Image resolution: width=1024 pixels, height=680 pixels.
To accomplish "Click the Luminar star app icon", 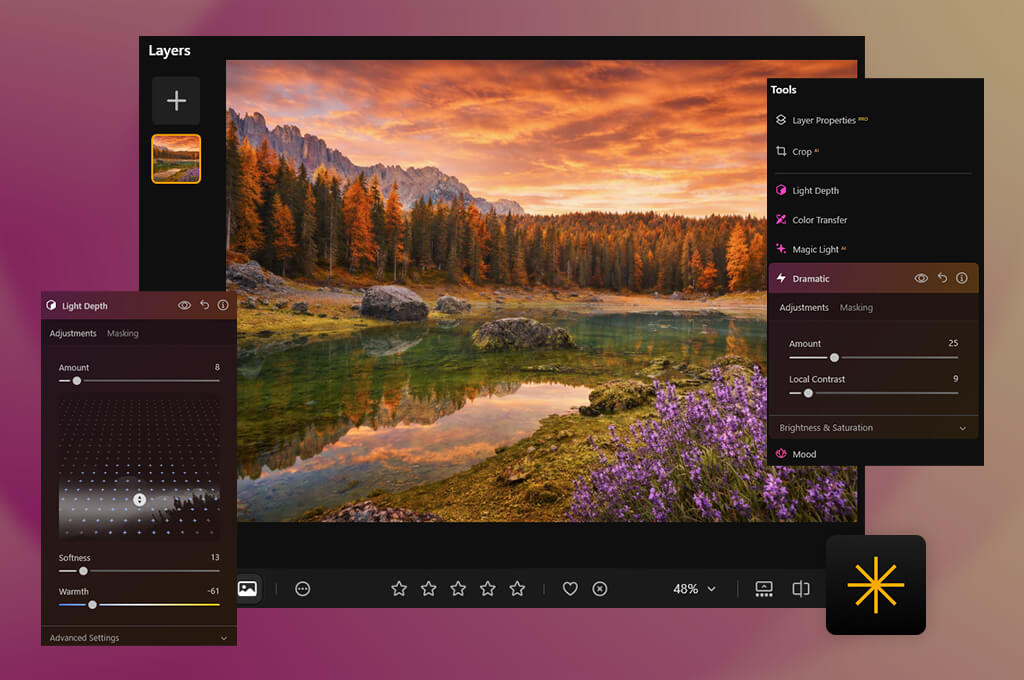I will coord(876,585).
